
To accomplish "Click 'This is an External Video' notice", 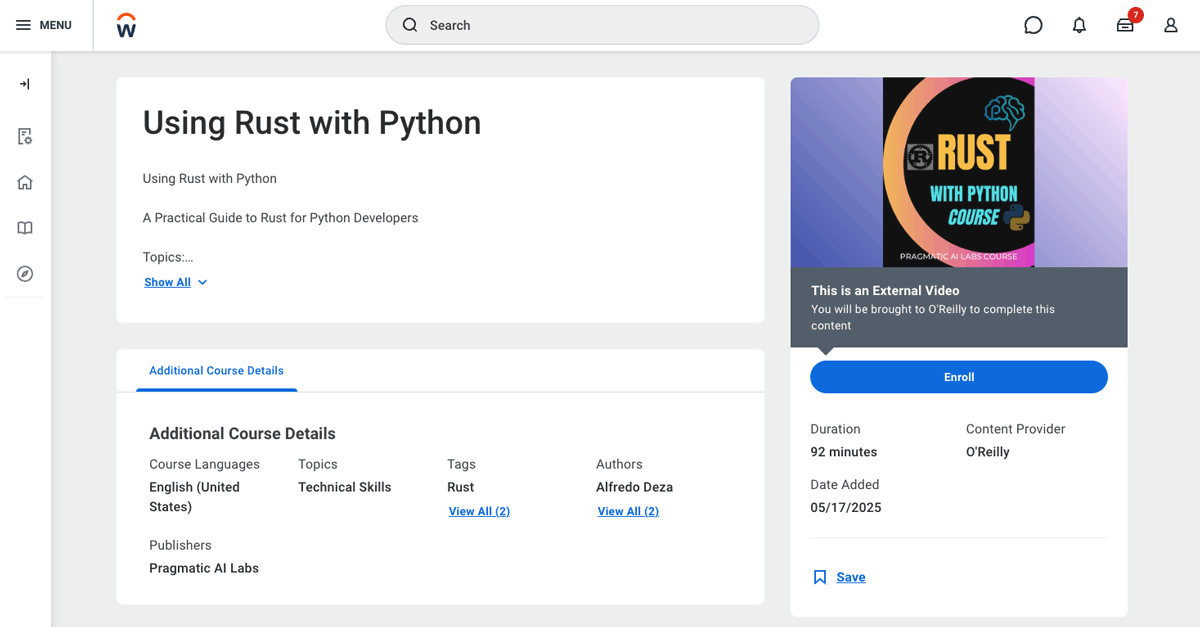I will pyautogui.click(x=885, y=291).
